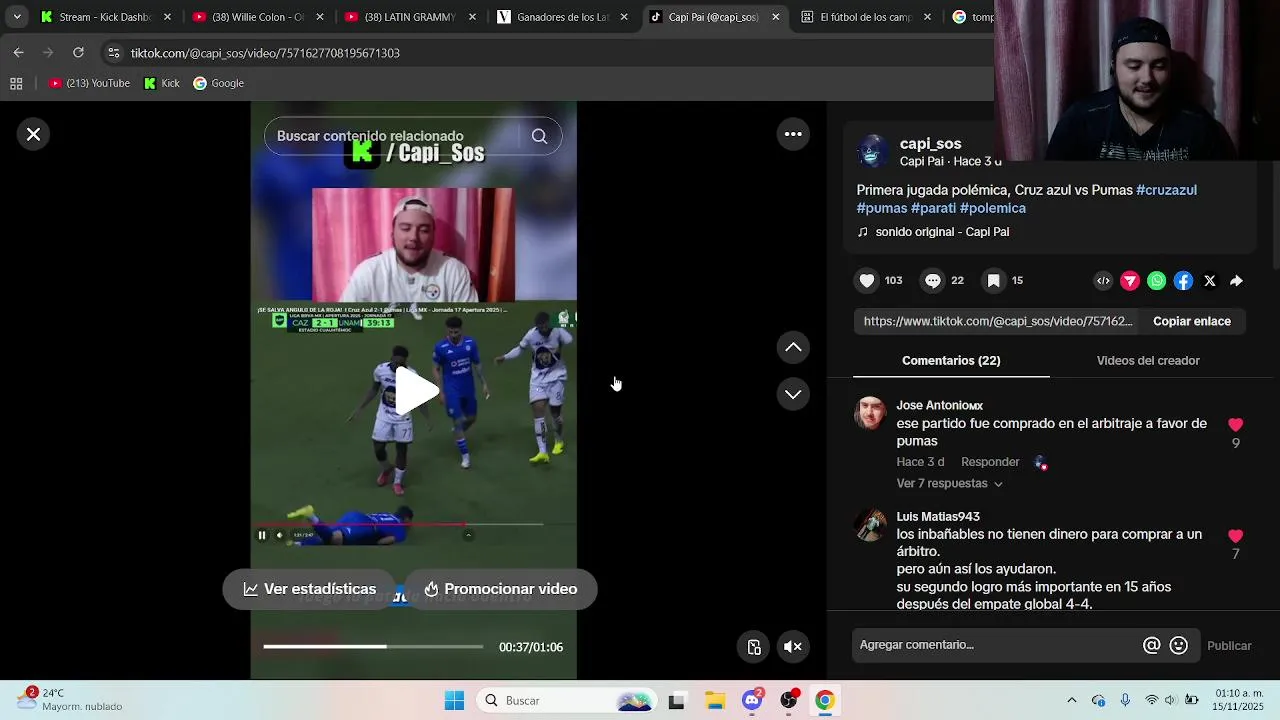Screen dimensions: 1280x720
Task: Click Promocionar video button
Action: (500, 589)
